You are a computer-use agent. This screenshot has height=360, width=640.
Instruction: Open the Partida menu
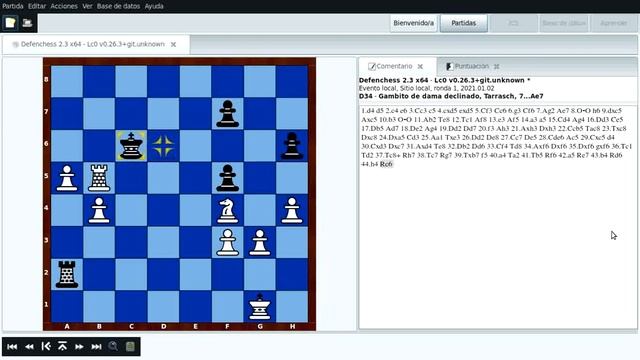point(13,6)
